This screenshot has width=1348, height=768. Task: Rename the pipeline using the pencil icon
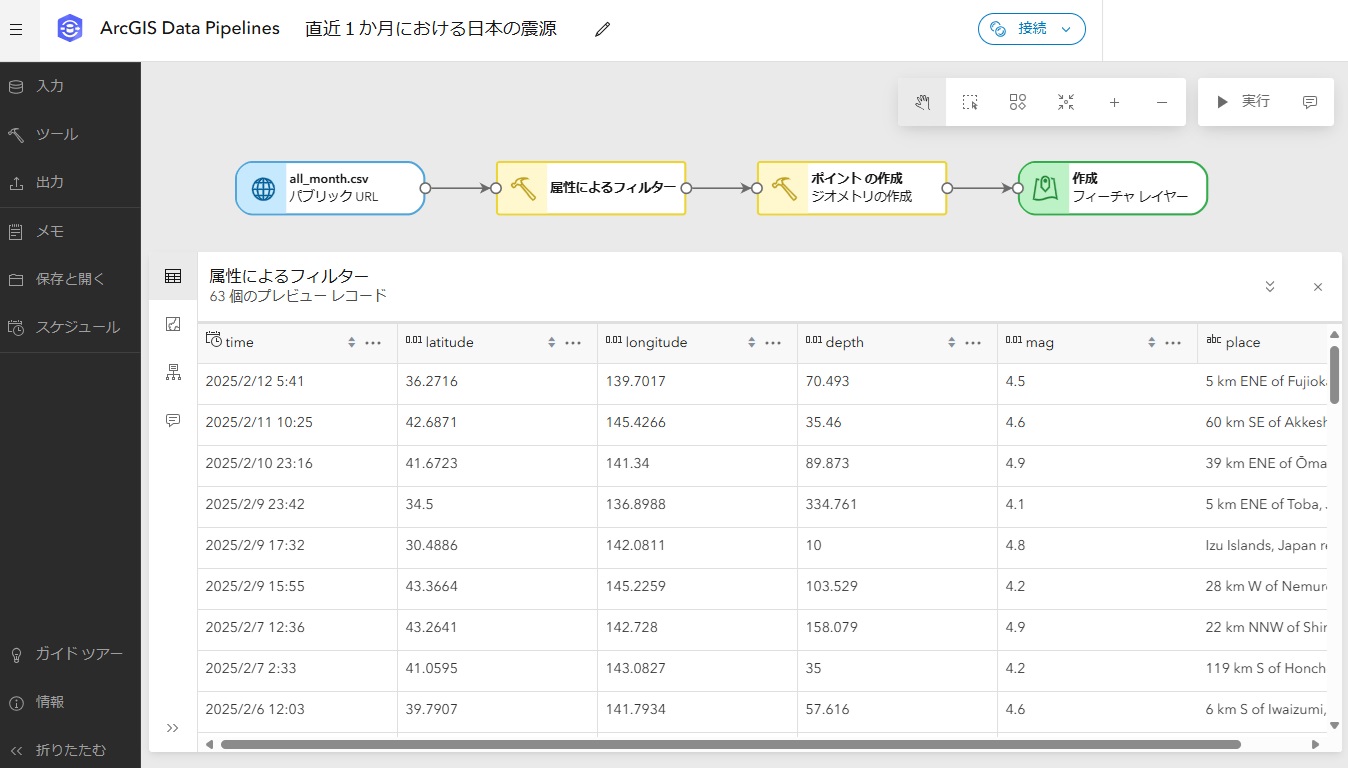click(x=601, y=30)
